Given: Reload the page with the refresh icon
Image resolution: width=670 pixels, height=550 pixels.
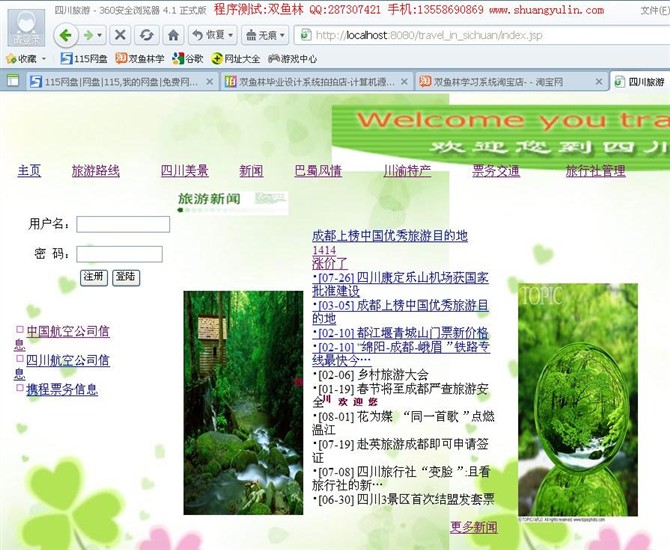Looking at the screenshot, I should (x=147, y=35).
